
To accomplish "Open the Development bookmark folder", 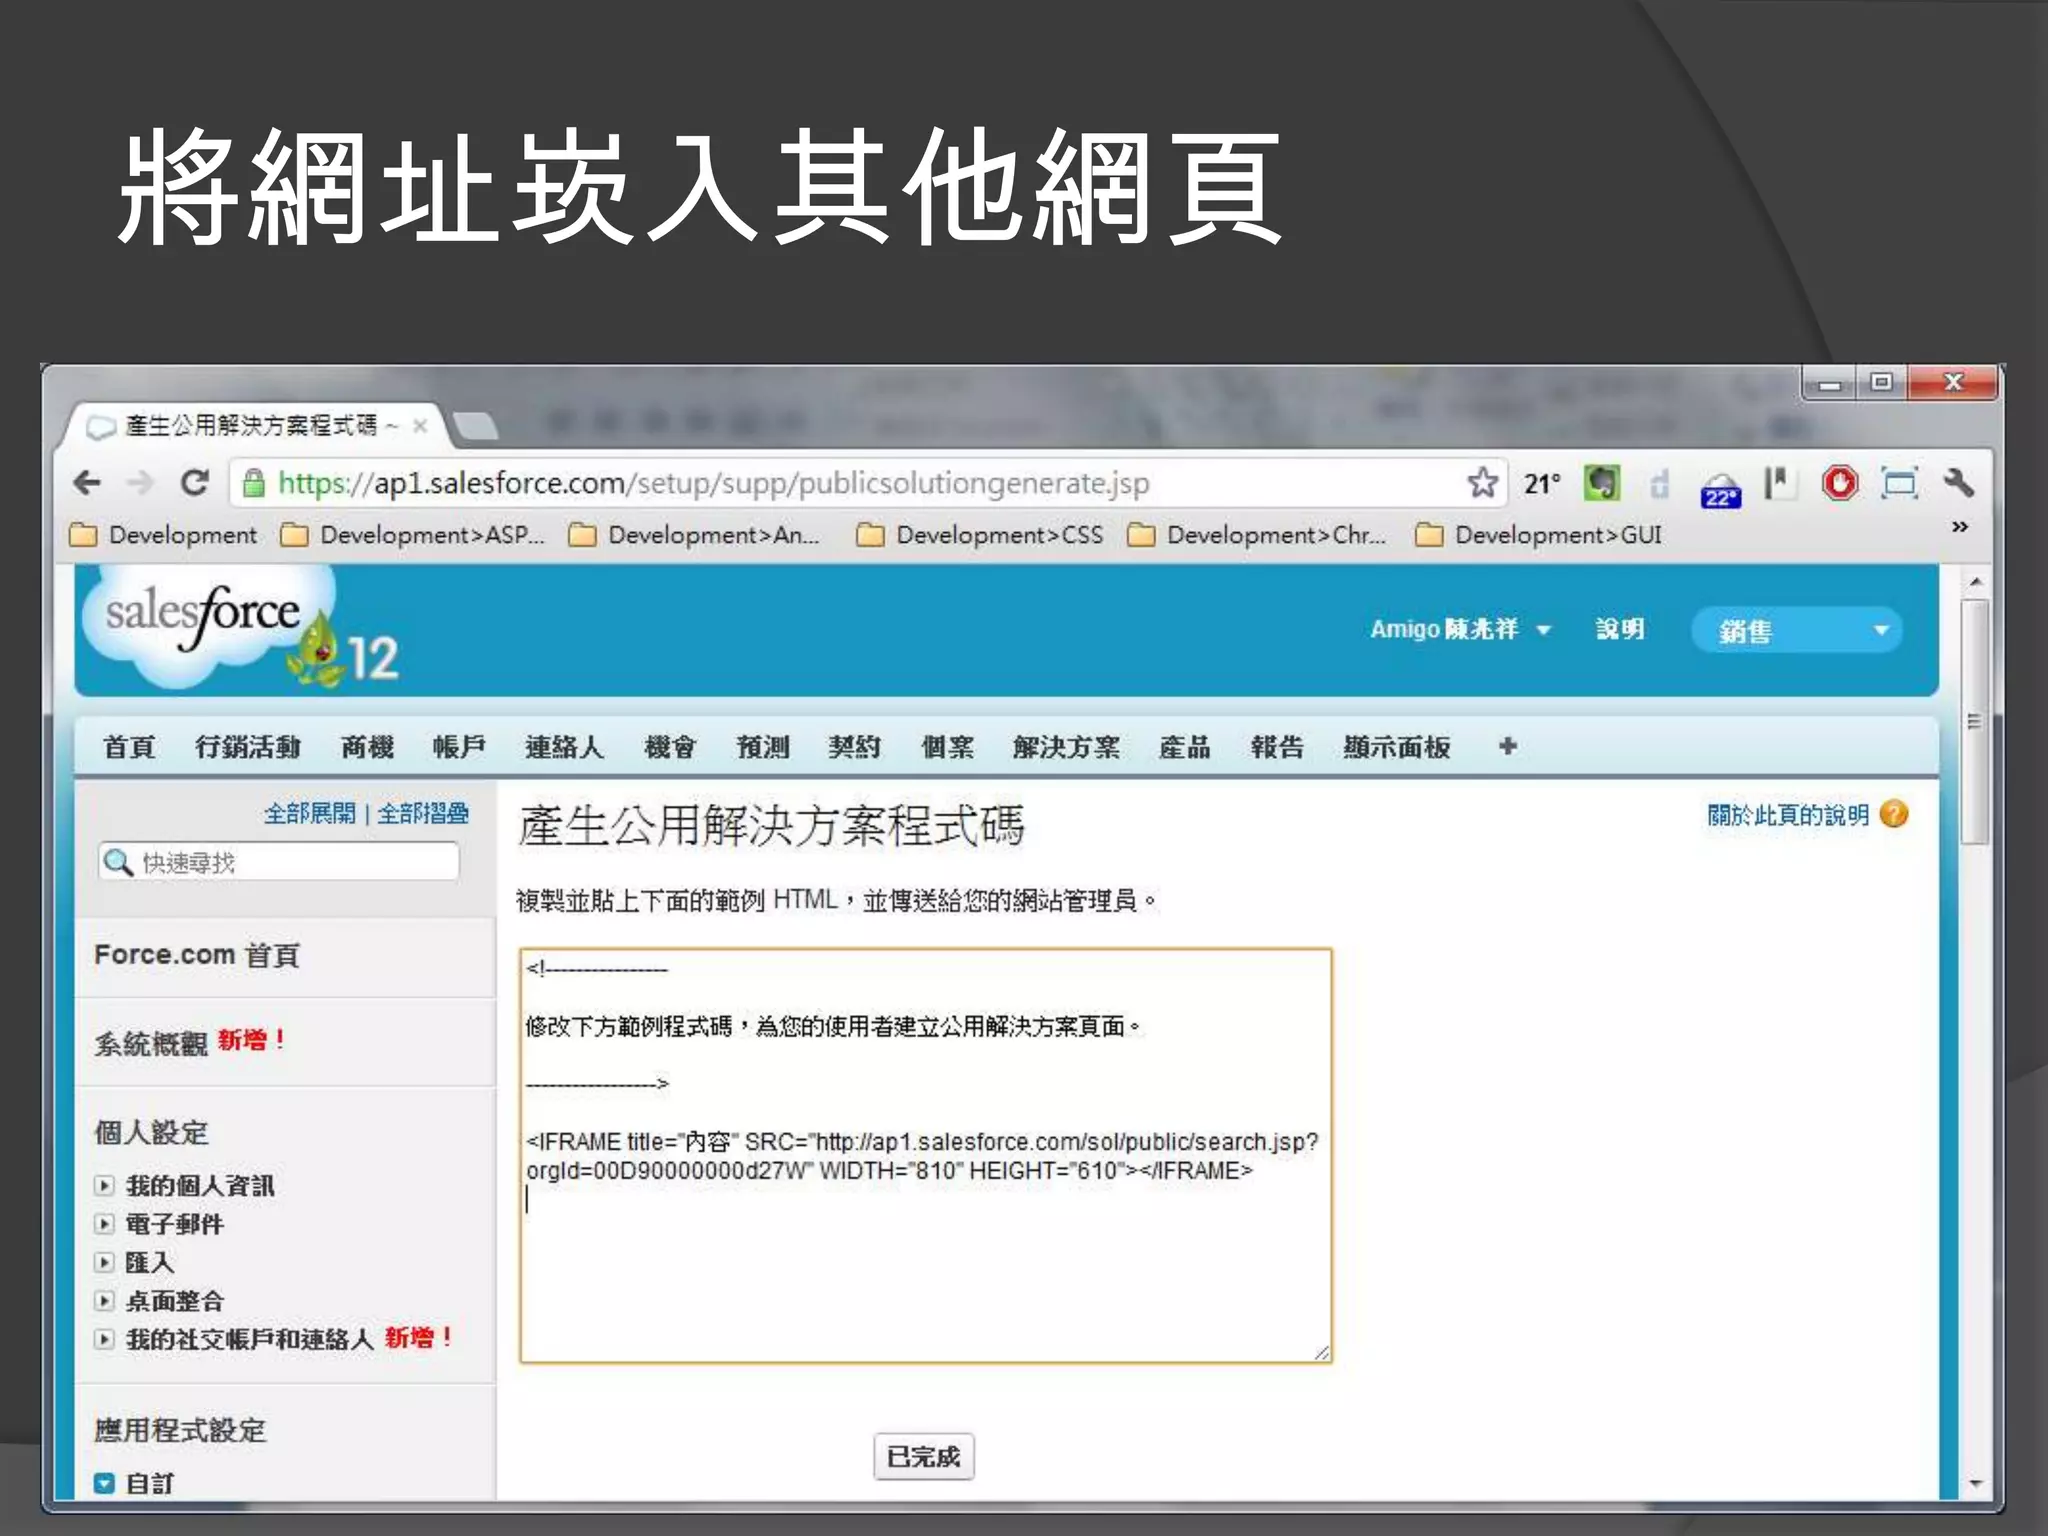I will coord(163,535).
